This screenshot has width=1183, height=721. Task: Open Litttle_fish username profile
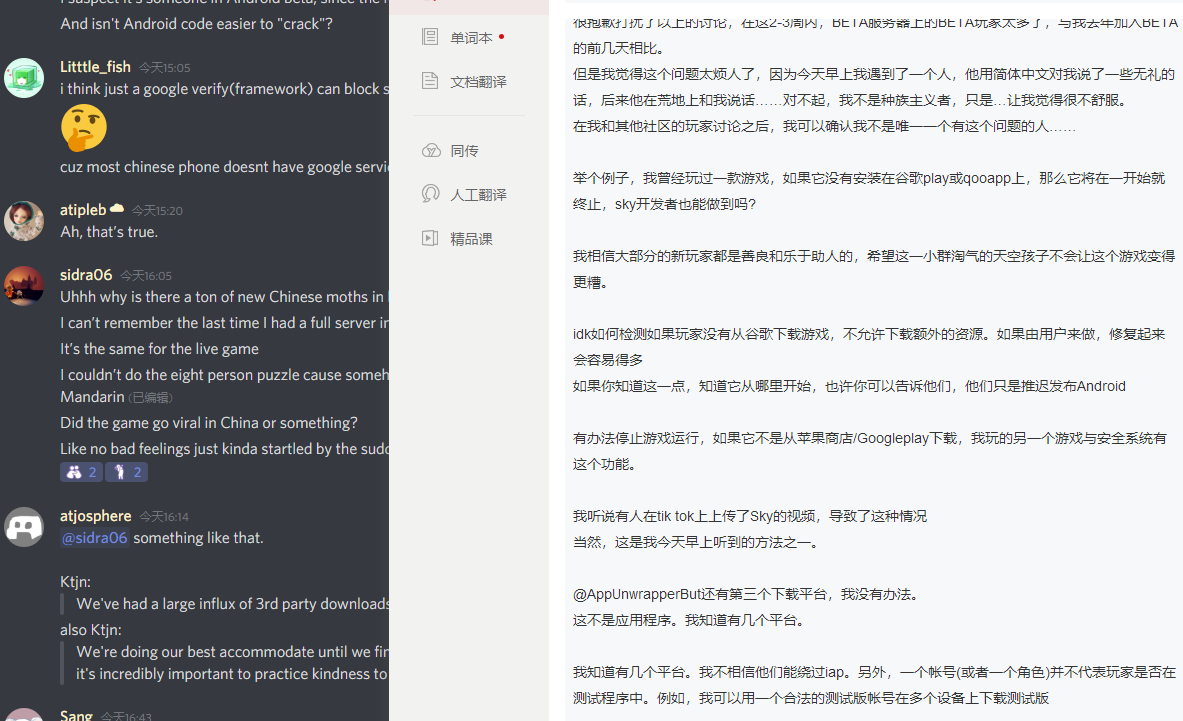click(x=95, y=67)
